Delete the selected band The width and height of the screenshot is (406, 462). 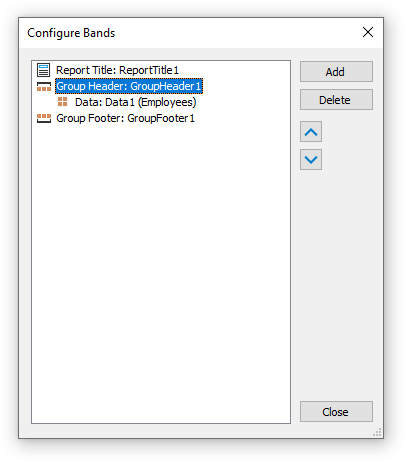(x=336, y=100)
